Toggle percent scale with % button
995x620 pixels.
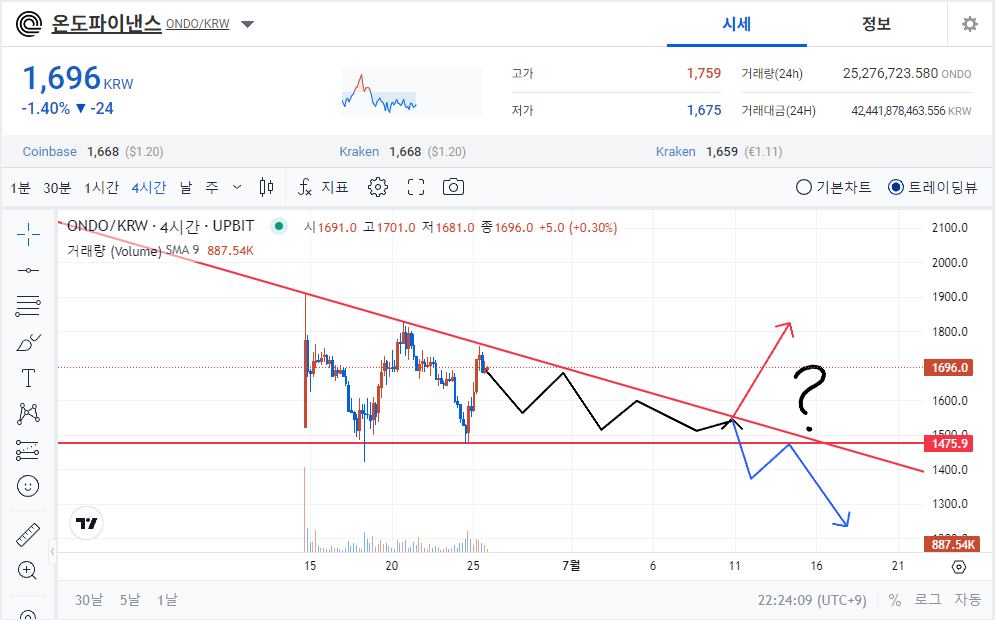click(x=895, y=600)
